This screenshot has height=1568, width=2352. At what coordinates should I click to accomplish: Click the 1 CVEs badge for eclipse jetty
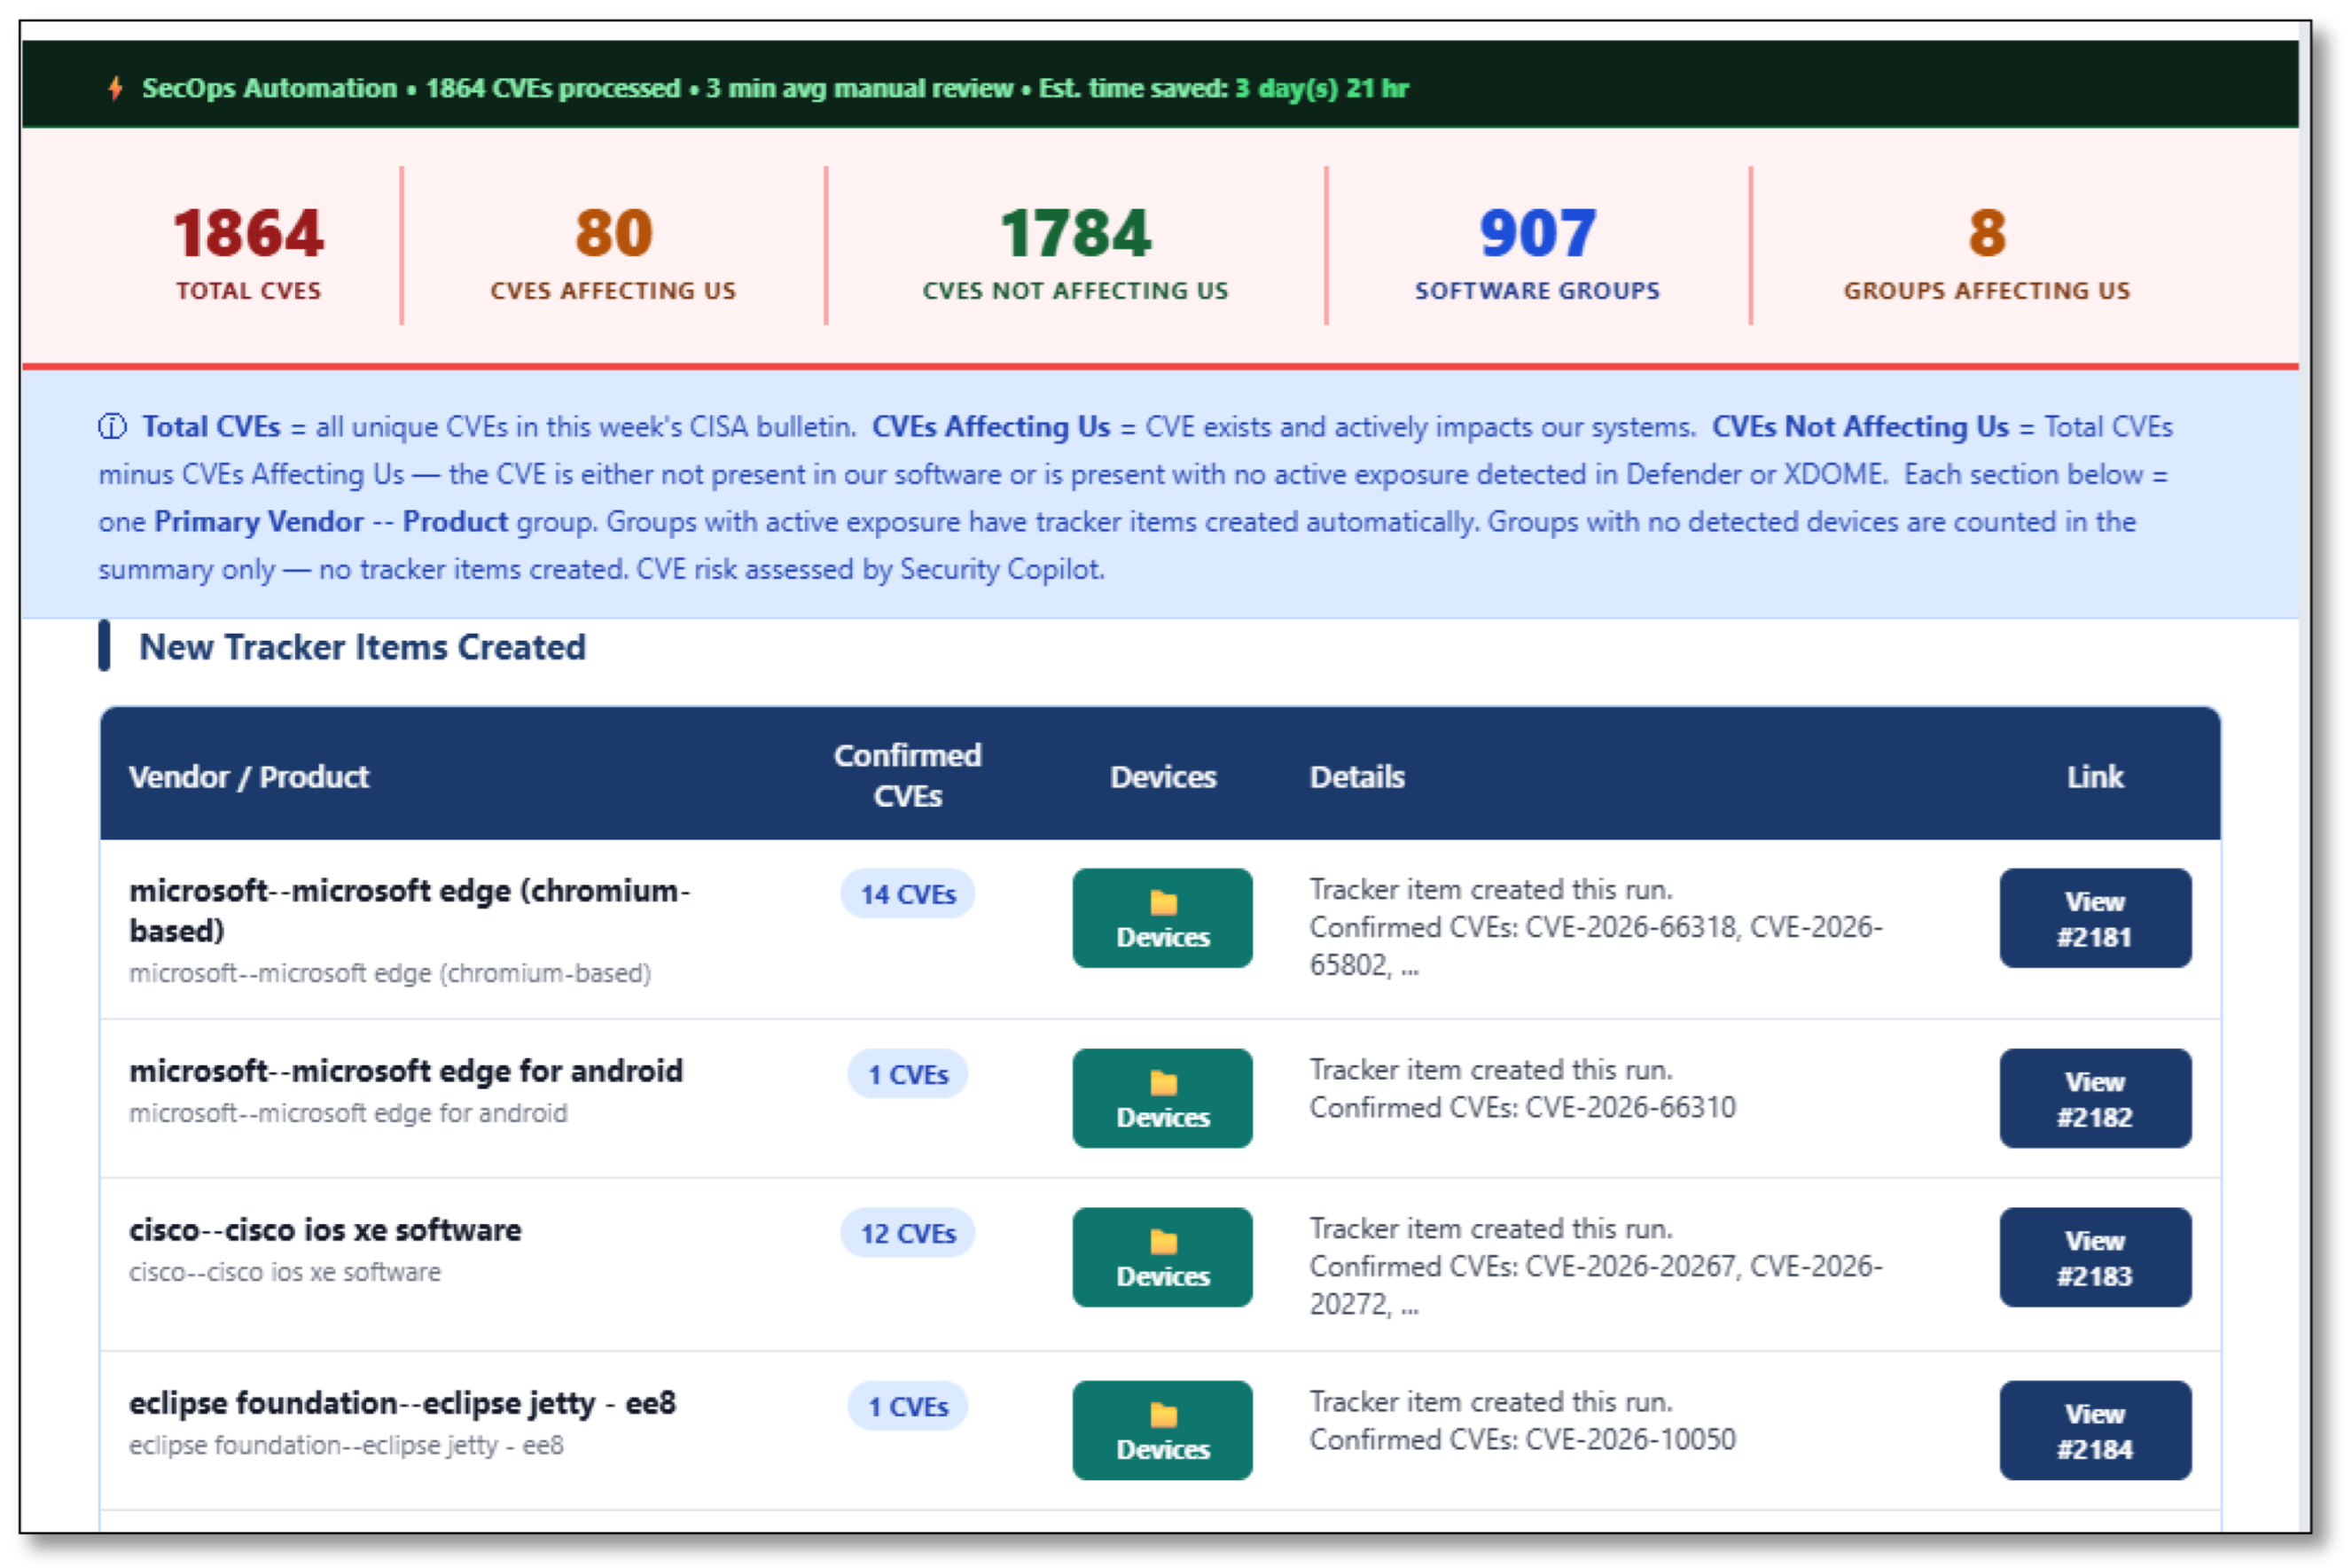(908, 1406)
